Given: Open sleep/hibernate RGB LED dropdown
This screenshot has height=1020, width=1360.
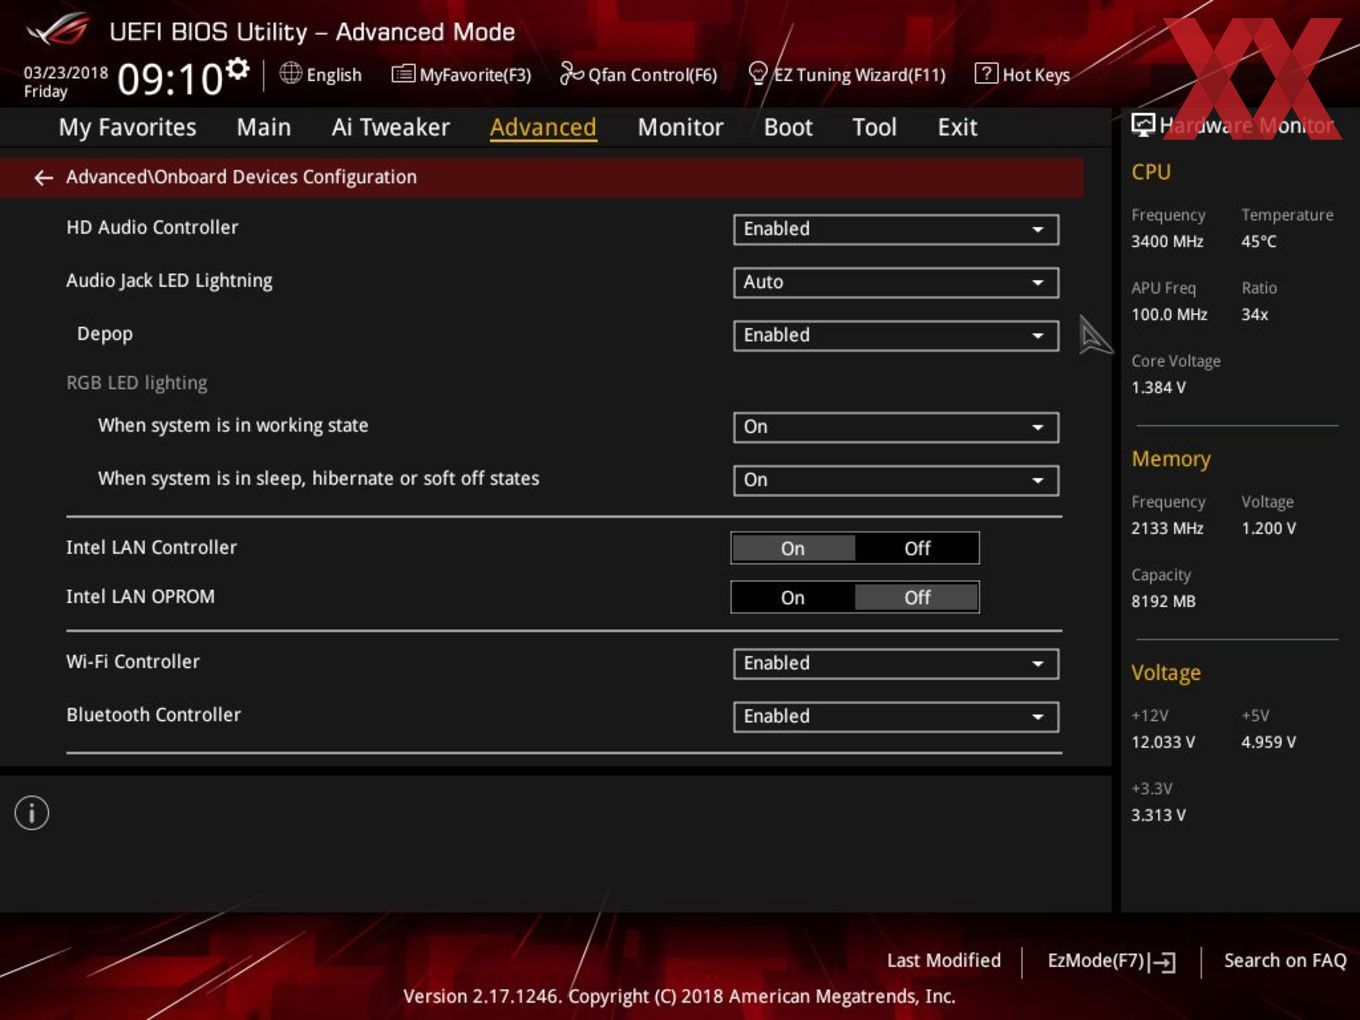Looking at the screenshot, I should tap(896, 480).
